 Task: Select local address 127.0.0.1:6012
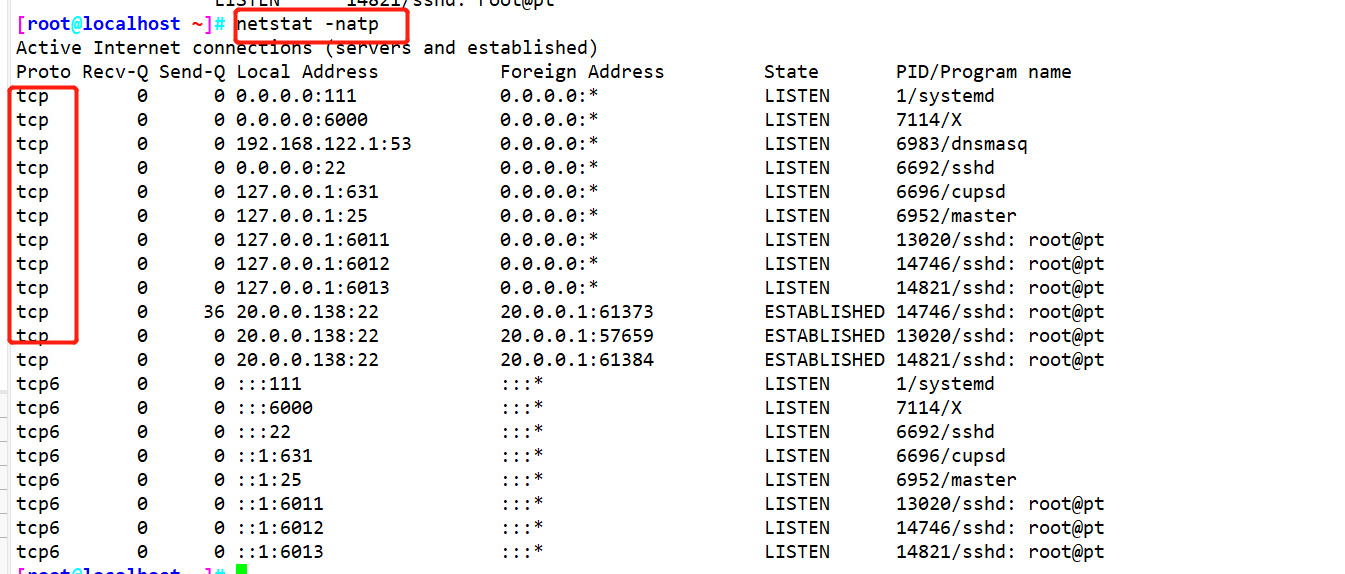[313, 264]
